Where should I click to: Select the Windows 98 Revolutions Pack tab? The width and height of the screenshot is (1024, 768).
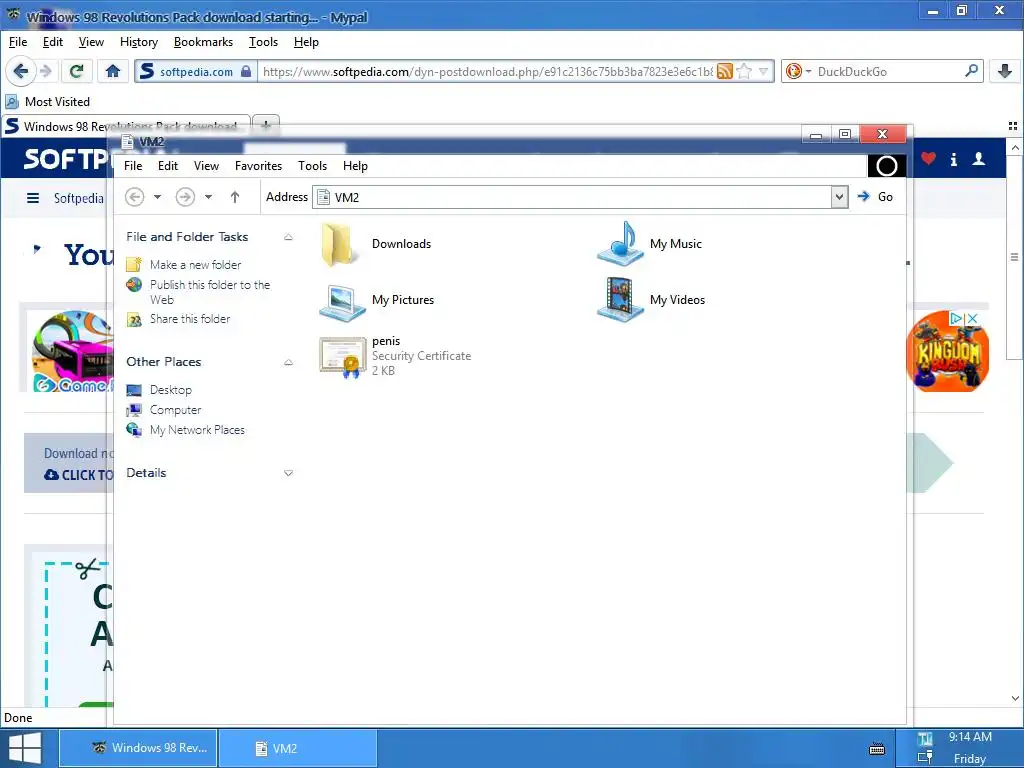[125, 125]
